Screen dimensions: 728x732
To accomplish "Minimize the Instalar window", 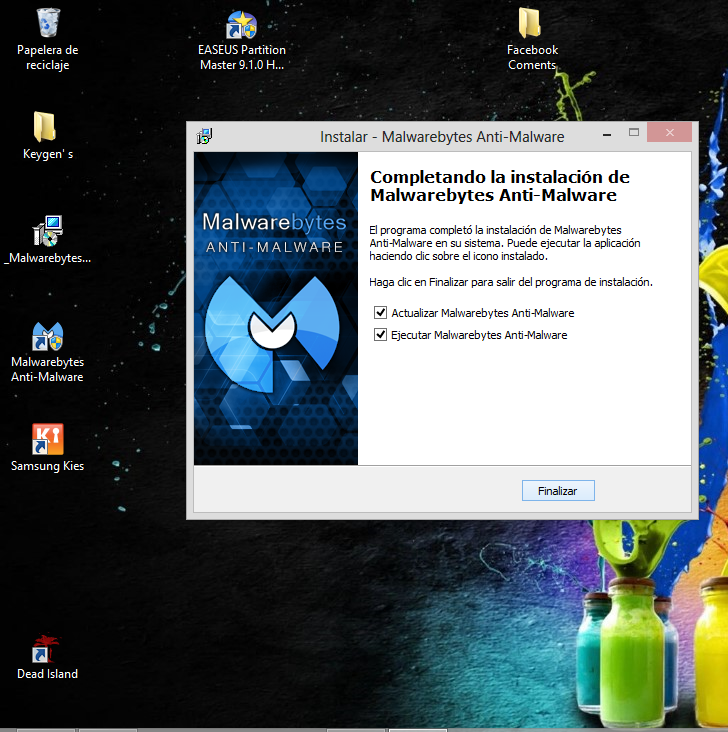I will click(607, 134).
